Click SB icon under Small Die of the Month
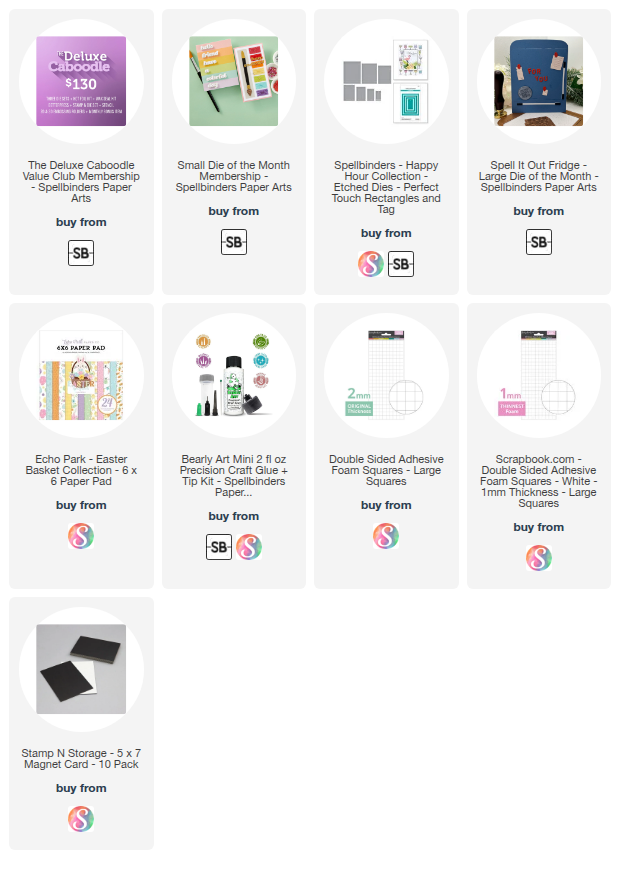Image resolution: width=620 pixels, height=871 pixels. [x=233, y=242]
